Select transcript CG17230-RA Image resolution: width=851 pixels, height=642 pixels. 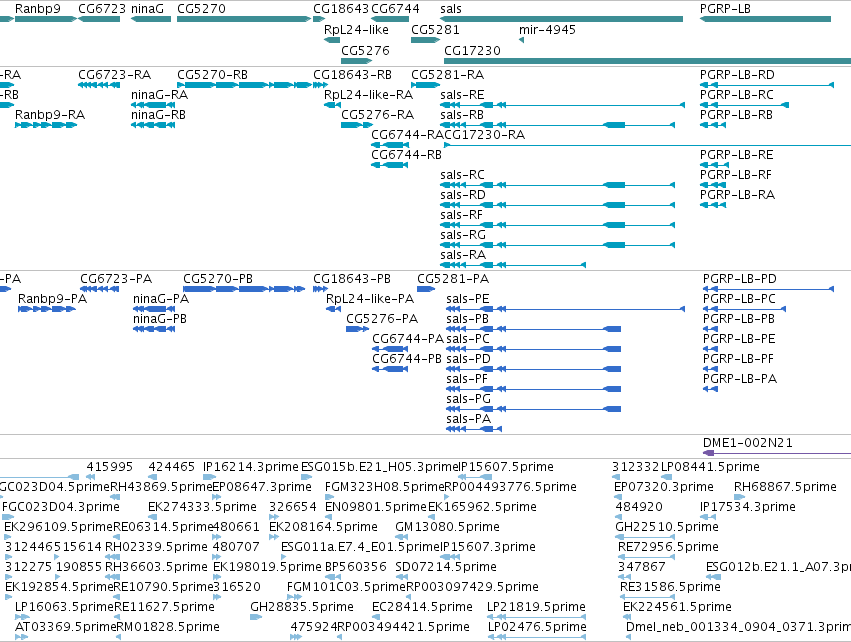647,145
